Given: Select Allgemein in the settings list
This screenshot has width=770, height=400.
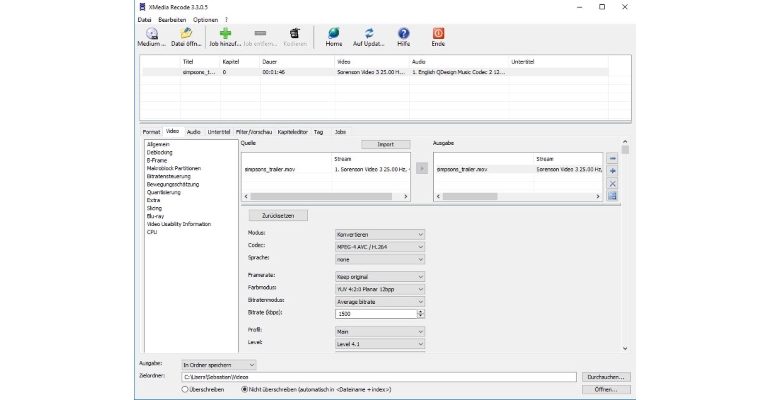Looking at the screenshot, I should (158, 144).
